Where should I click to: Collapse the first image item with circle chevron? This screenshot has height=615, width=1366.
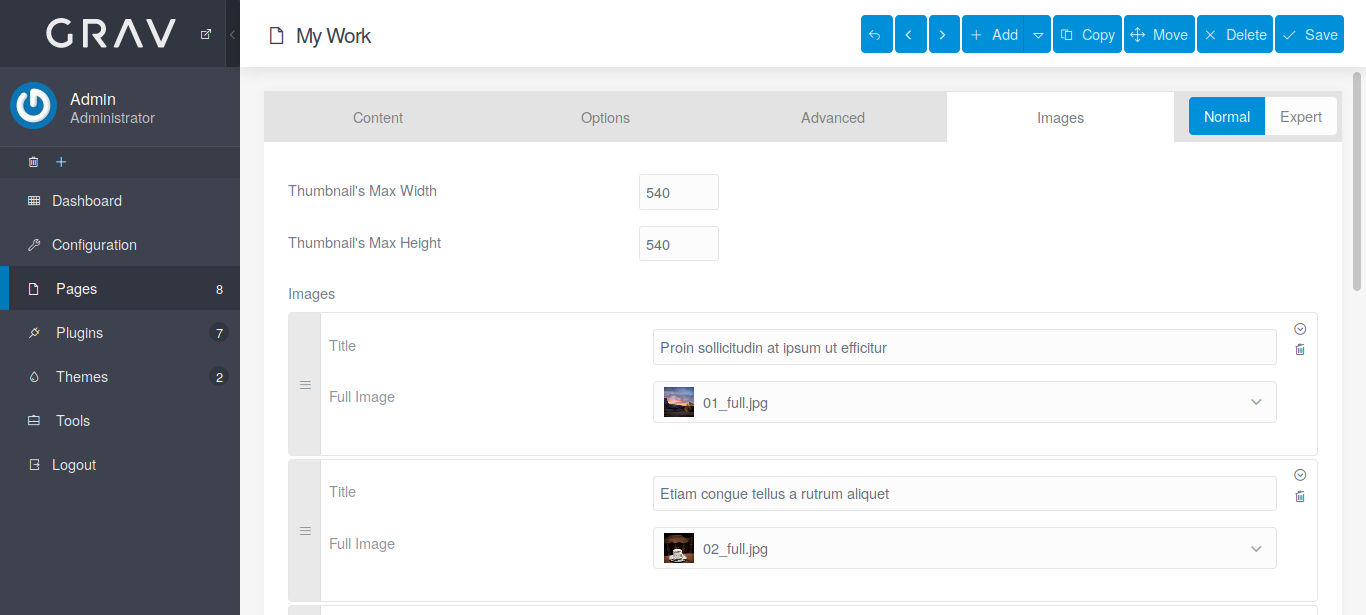click(1300, 328)
